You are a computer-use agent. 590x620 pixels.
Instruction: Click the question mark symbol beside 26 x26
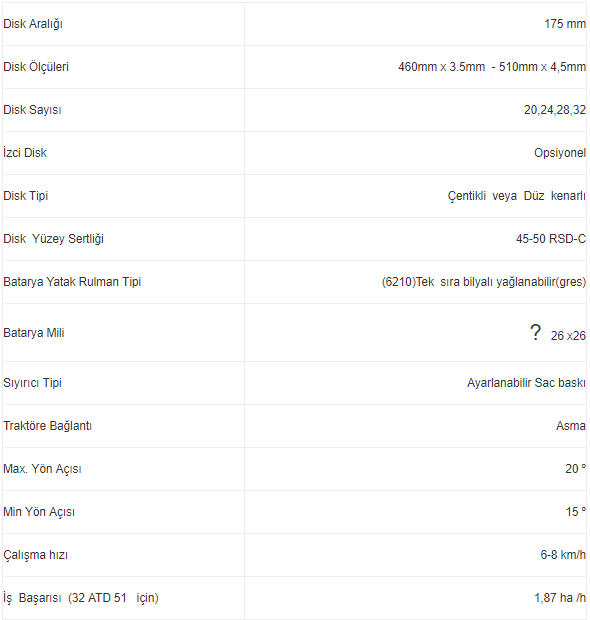[535, 333]
